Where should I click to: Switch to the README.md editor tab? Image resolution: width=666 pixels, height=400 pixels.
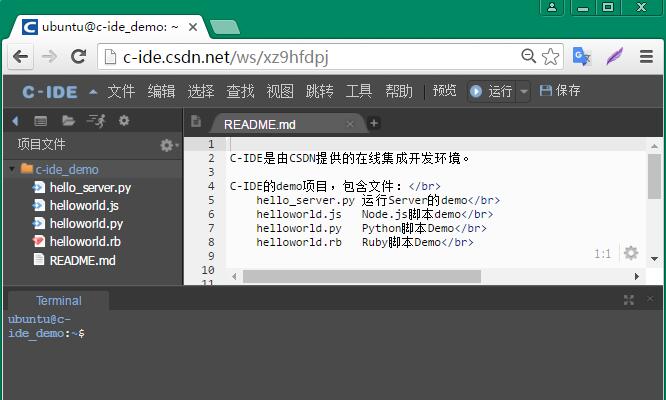[x=260, y=124]
